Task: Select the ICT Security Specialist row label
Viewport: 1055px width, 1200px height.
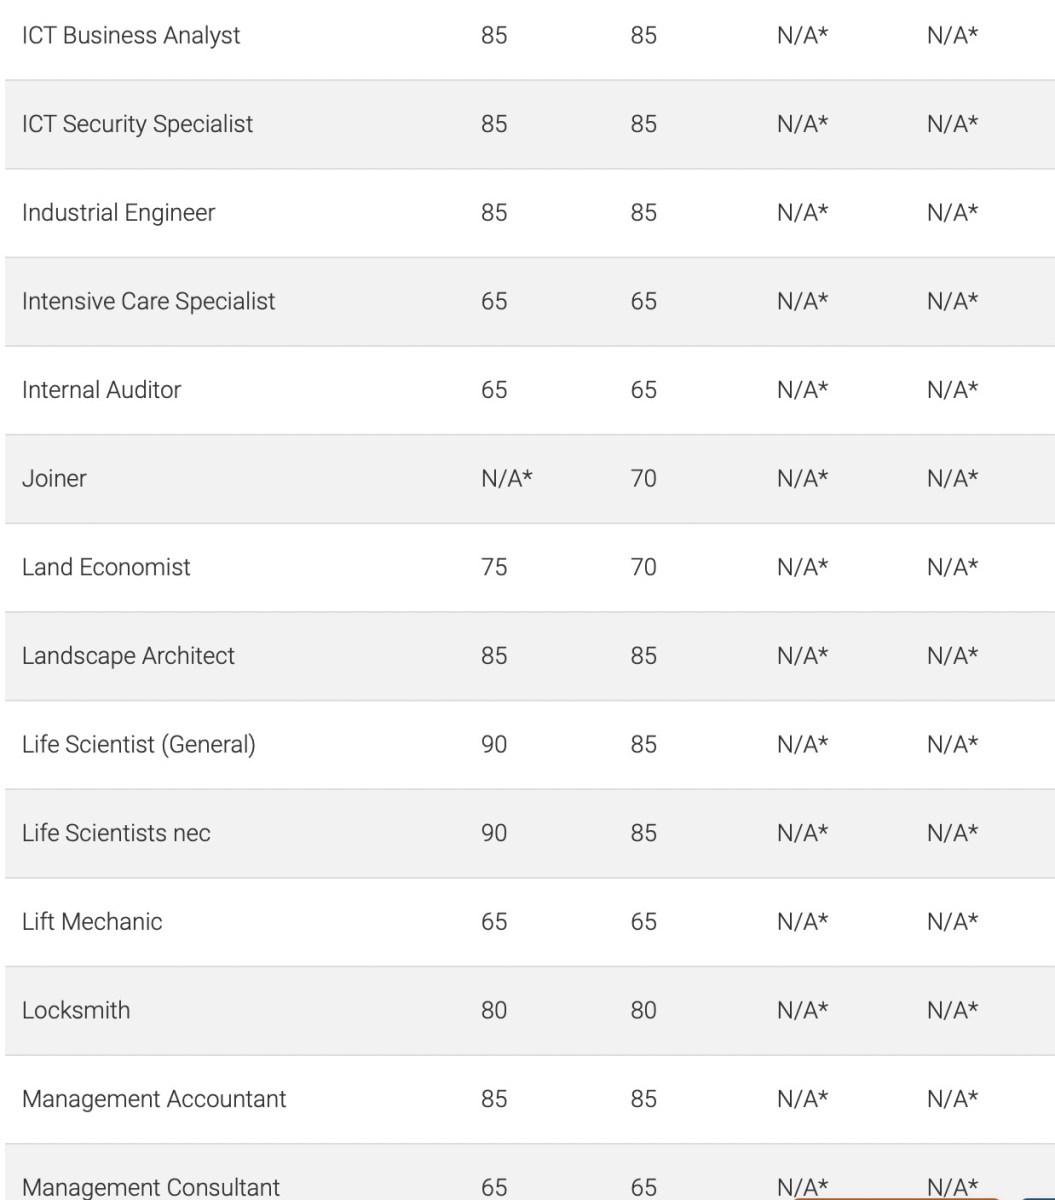Action: pos(137,125)
